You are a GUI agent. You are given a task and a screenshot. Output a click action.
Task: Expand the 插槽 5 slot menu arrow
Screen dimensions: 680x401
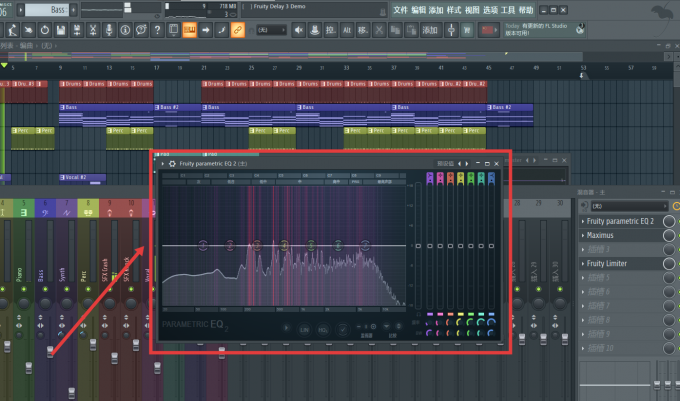(583, 278)
